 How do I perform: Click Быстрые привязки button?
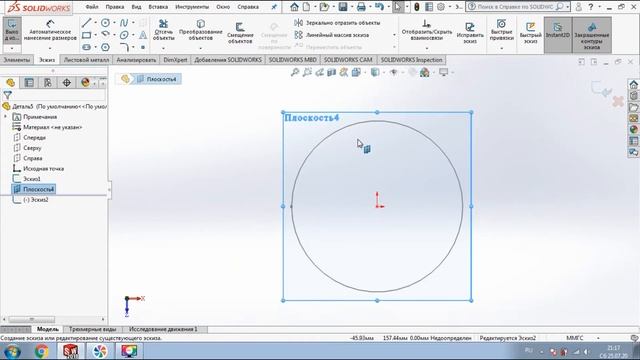click(x=501, y=30)
